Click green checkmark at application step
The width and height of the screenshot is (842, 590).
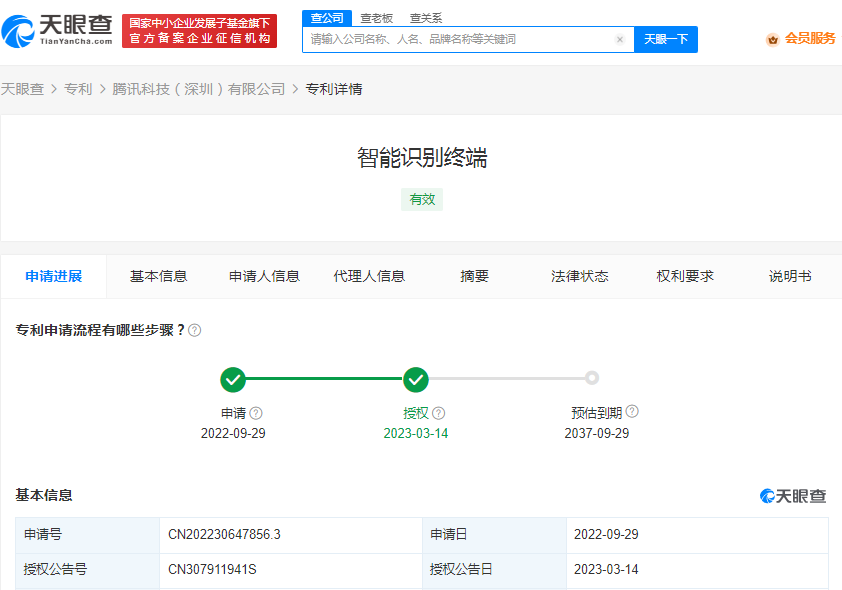[233, 379]
